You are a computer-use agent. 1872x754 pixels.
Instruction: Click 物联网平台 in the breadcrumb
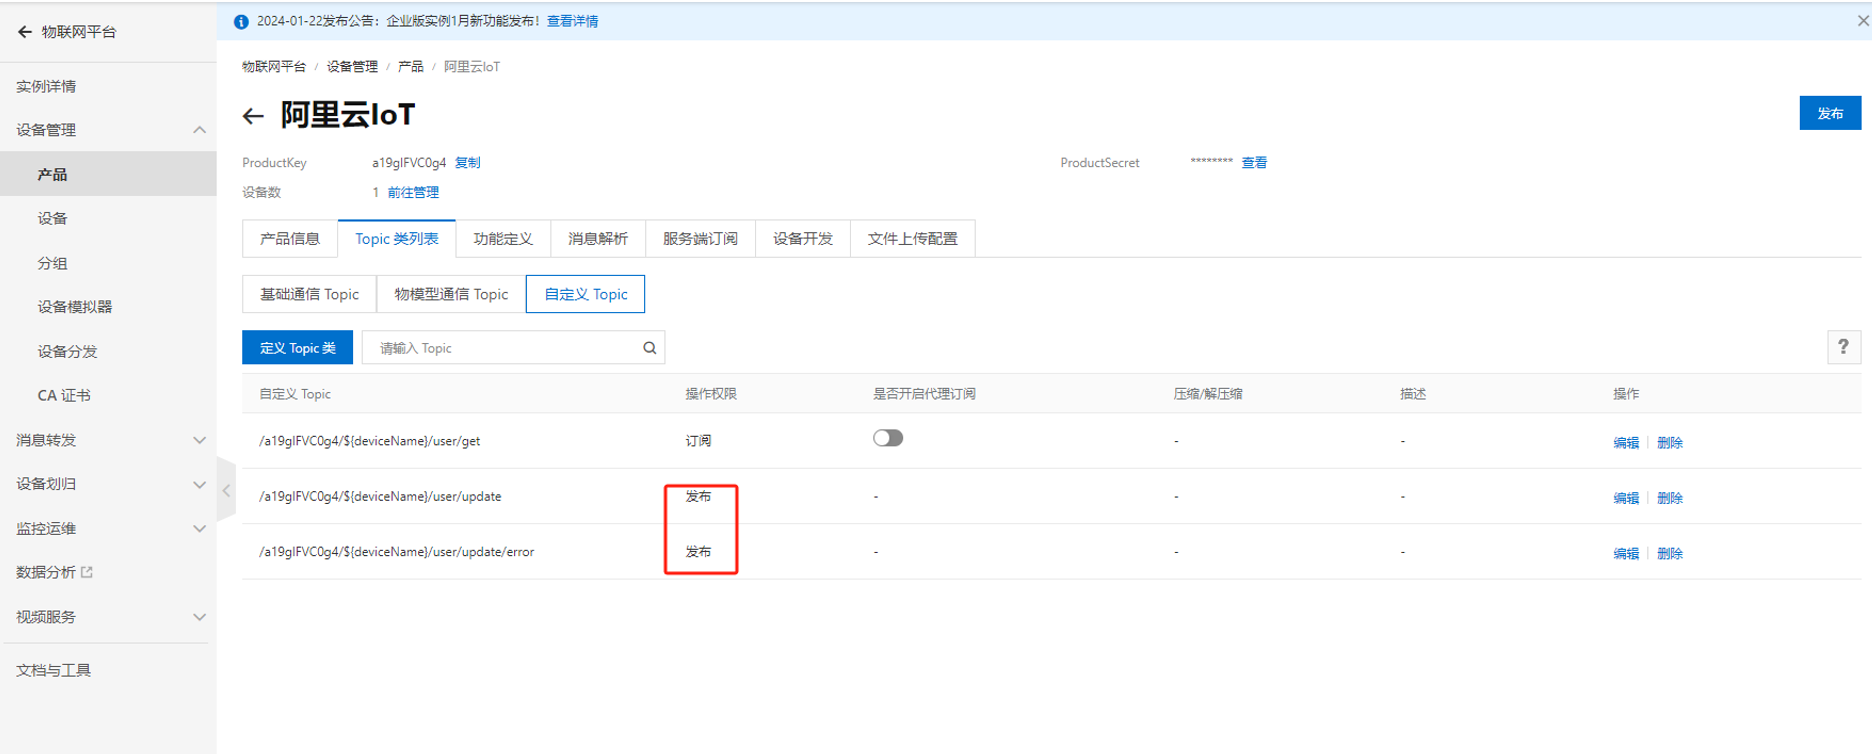pyautogui.click(x=274, y=67)
